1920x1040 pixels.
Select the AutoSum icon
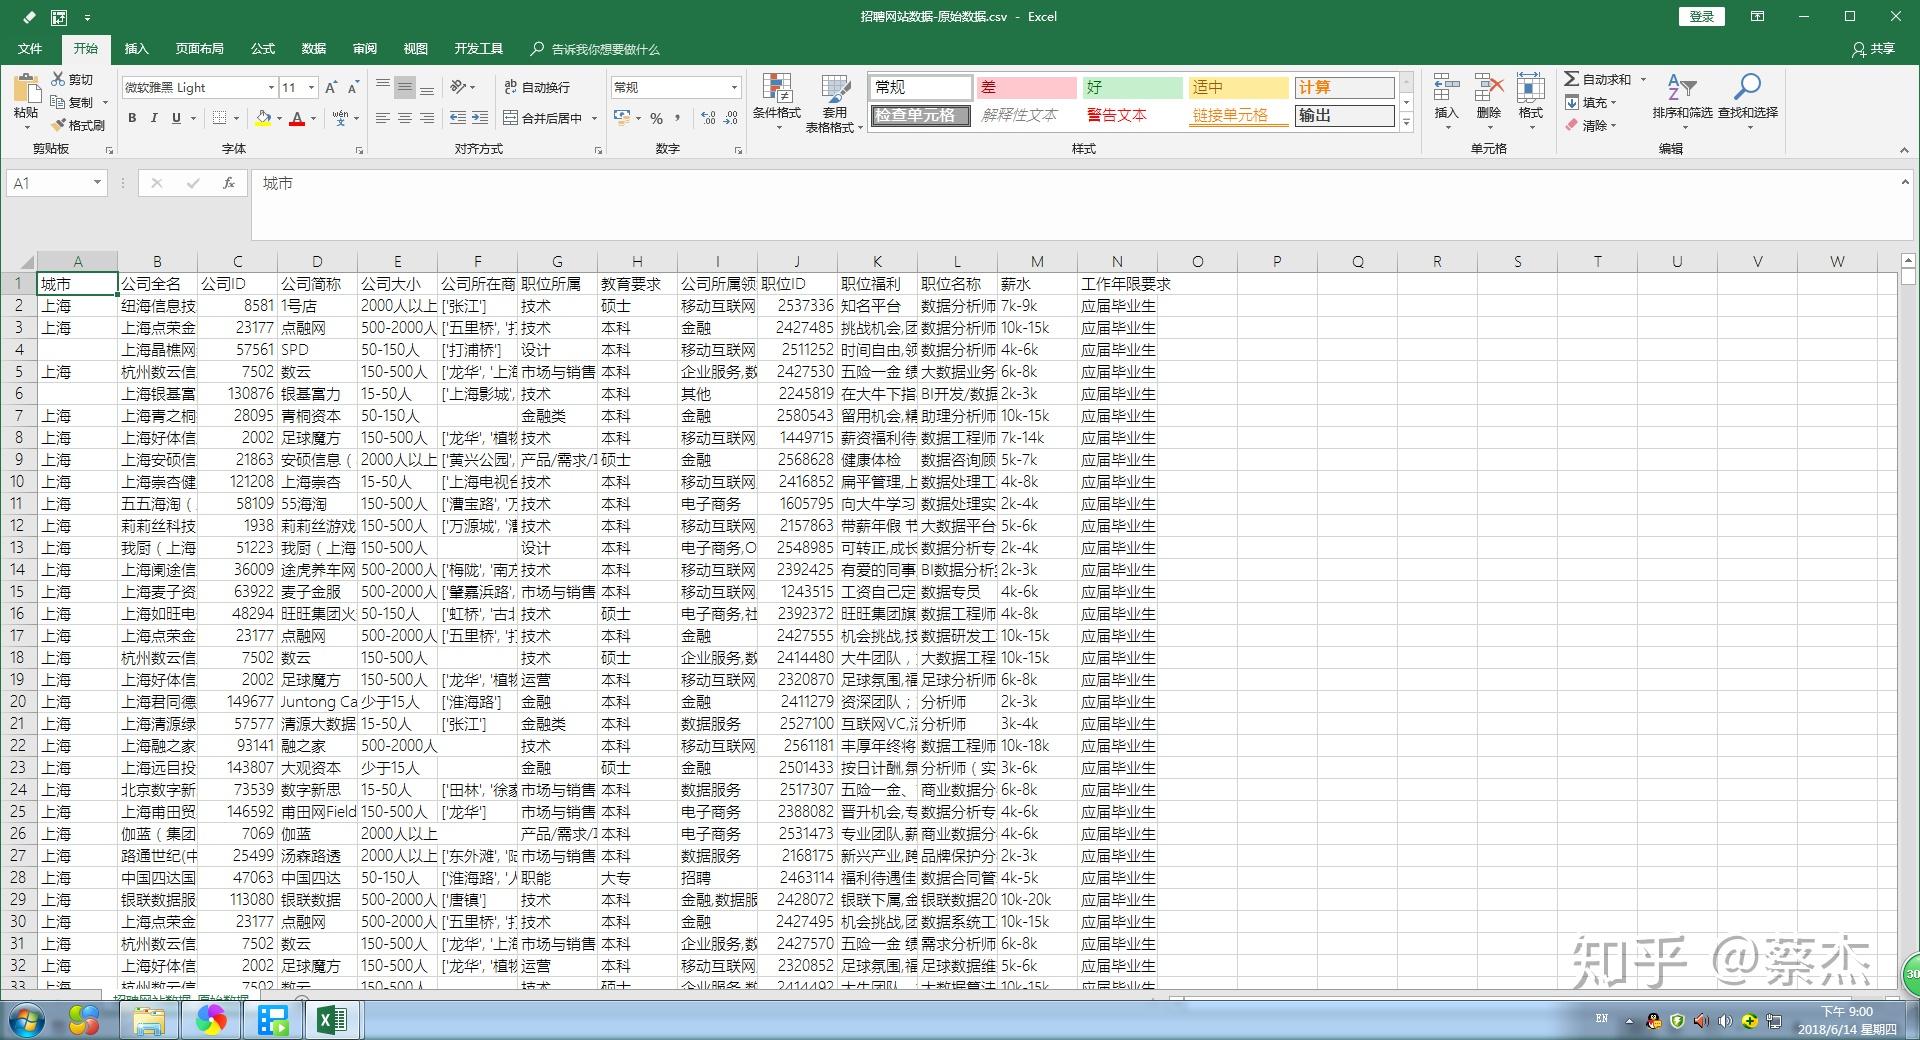click(x=1596, y=78)
